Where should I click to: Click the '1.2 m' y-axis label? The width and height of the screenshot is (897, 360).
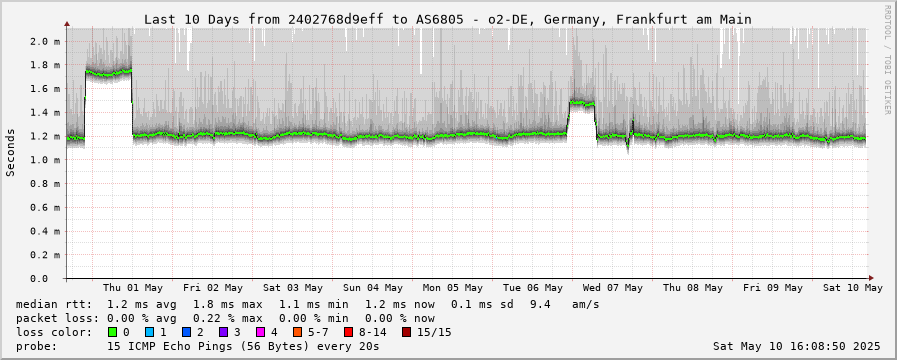(45, 136)
